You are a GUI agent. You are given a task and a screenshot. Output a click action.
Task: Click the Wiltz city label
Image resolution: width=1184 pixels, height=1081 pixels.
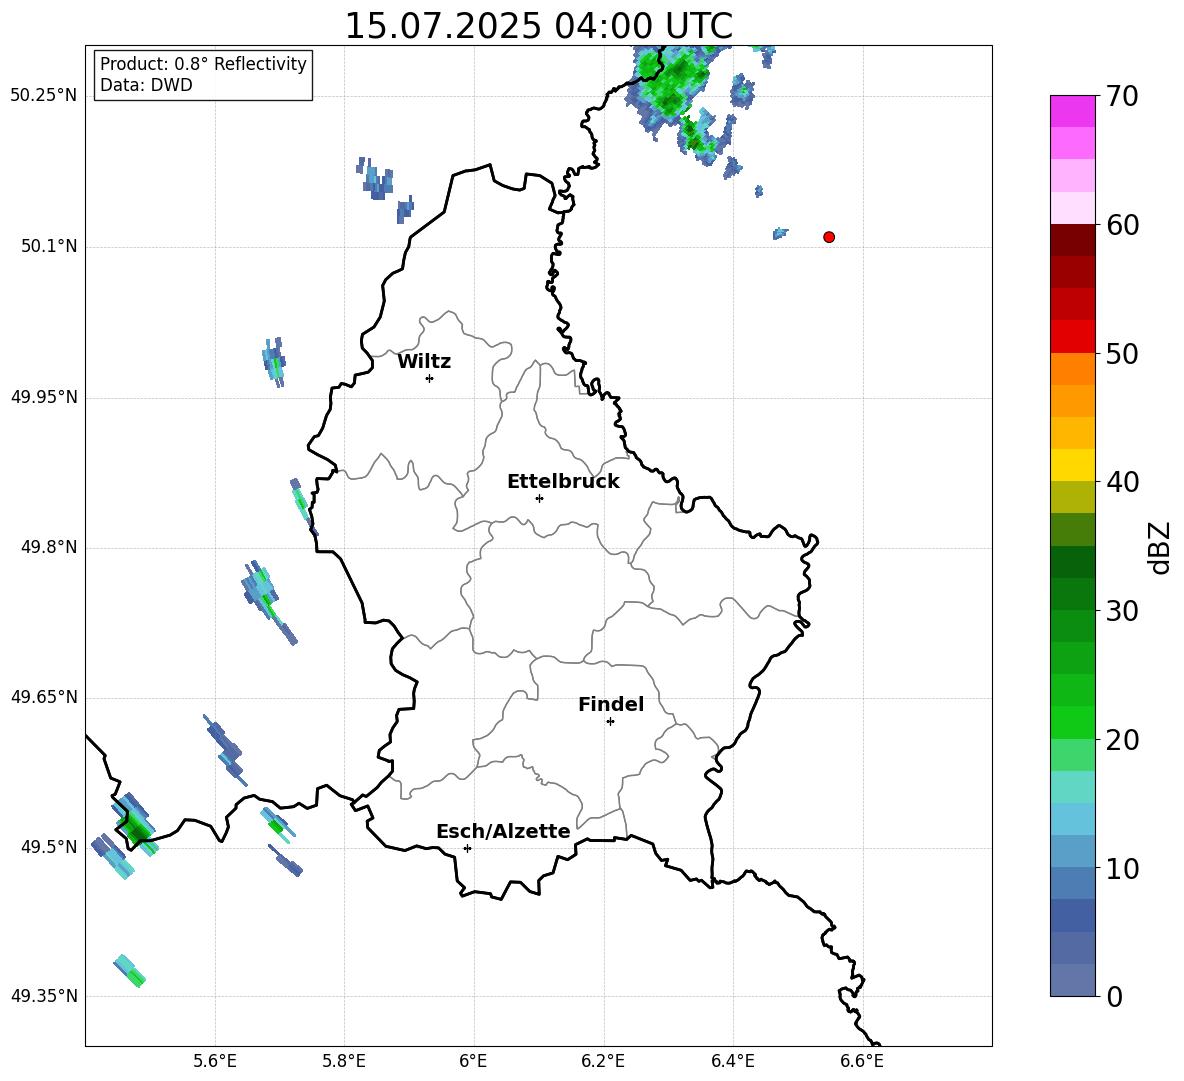tap(424, 362)
